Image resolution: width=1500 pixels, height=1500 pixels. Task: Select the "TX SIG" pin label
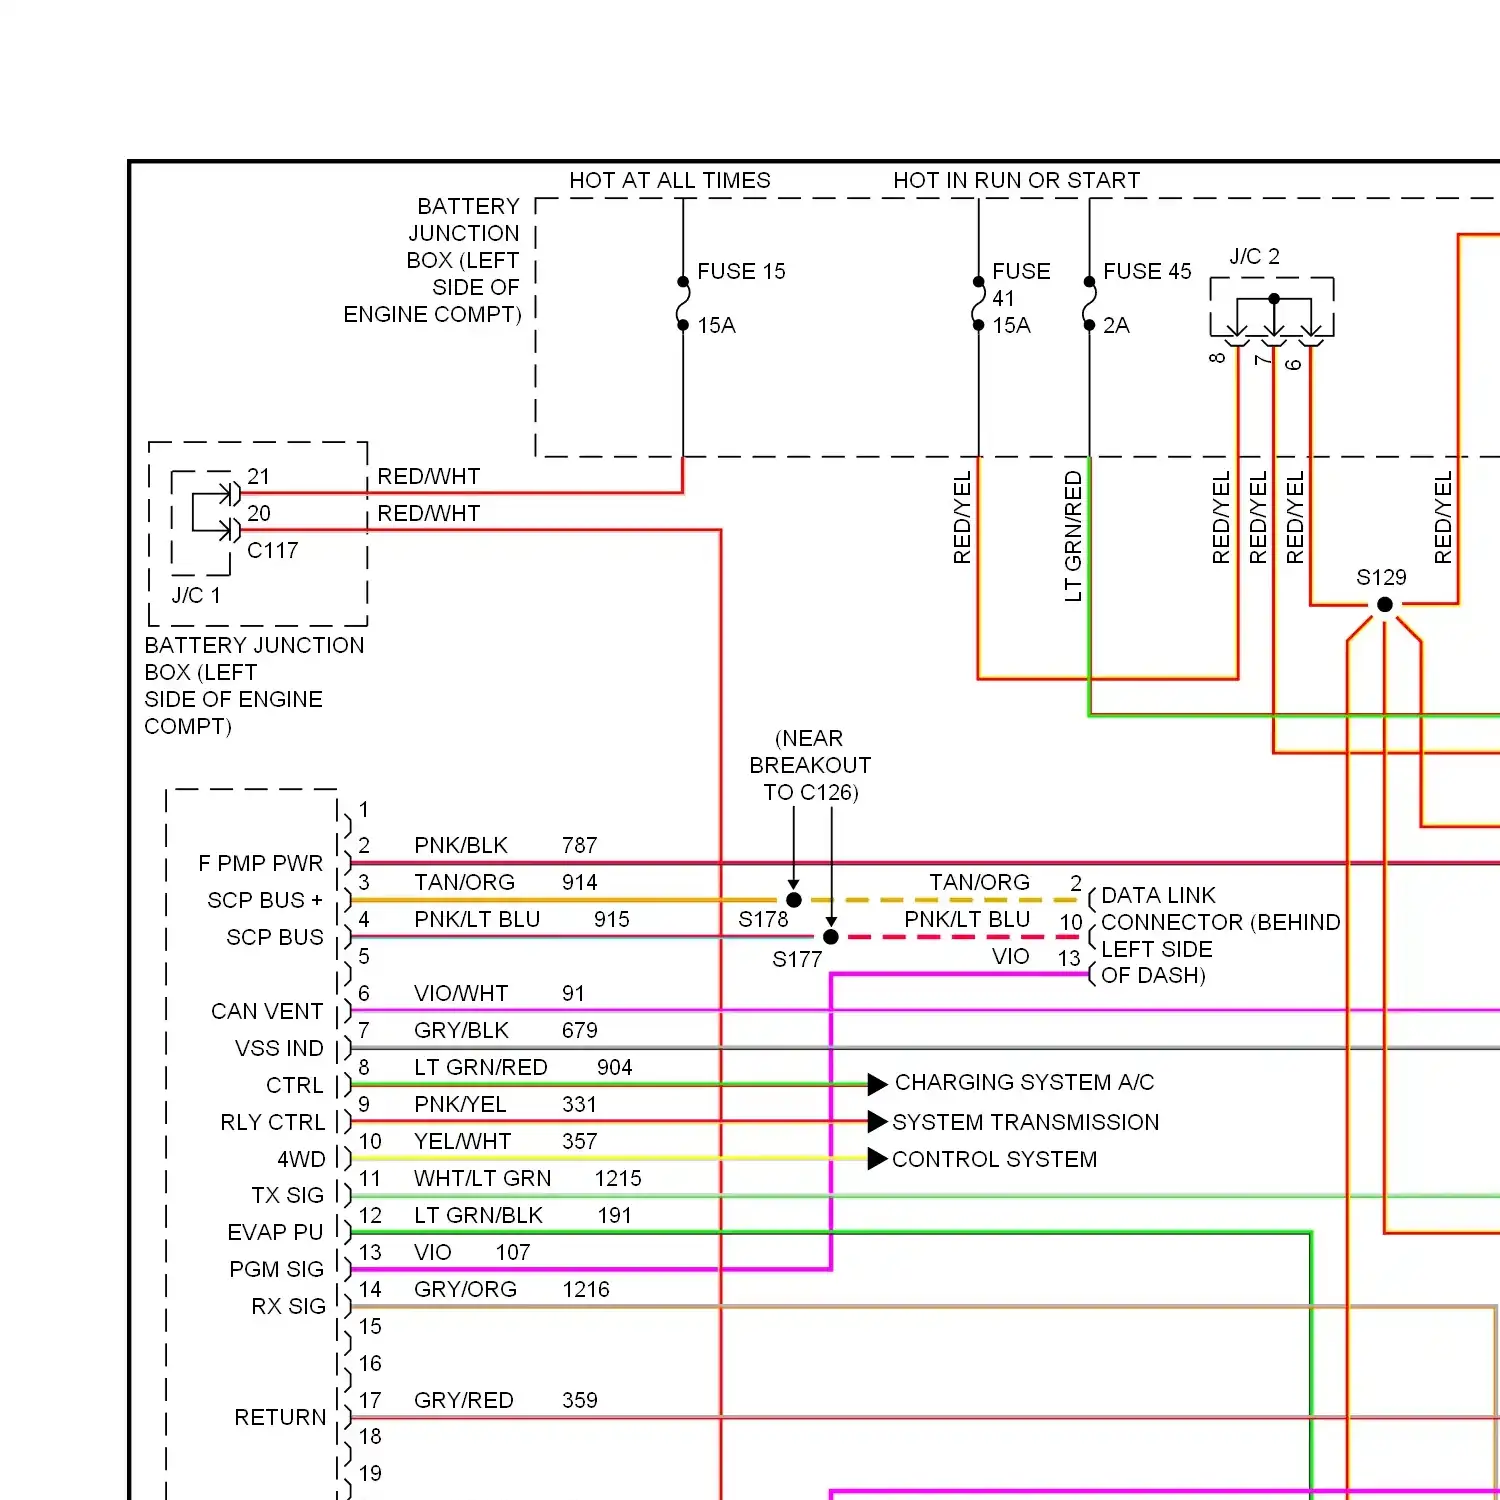click(x=288, y=1195)
